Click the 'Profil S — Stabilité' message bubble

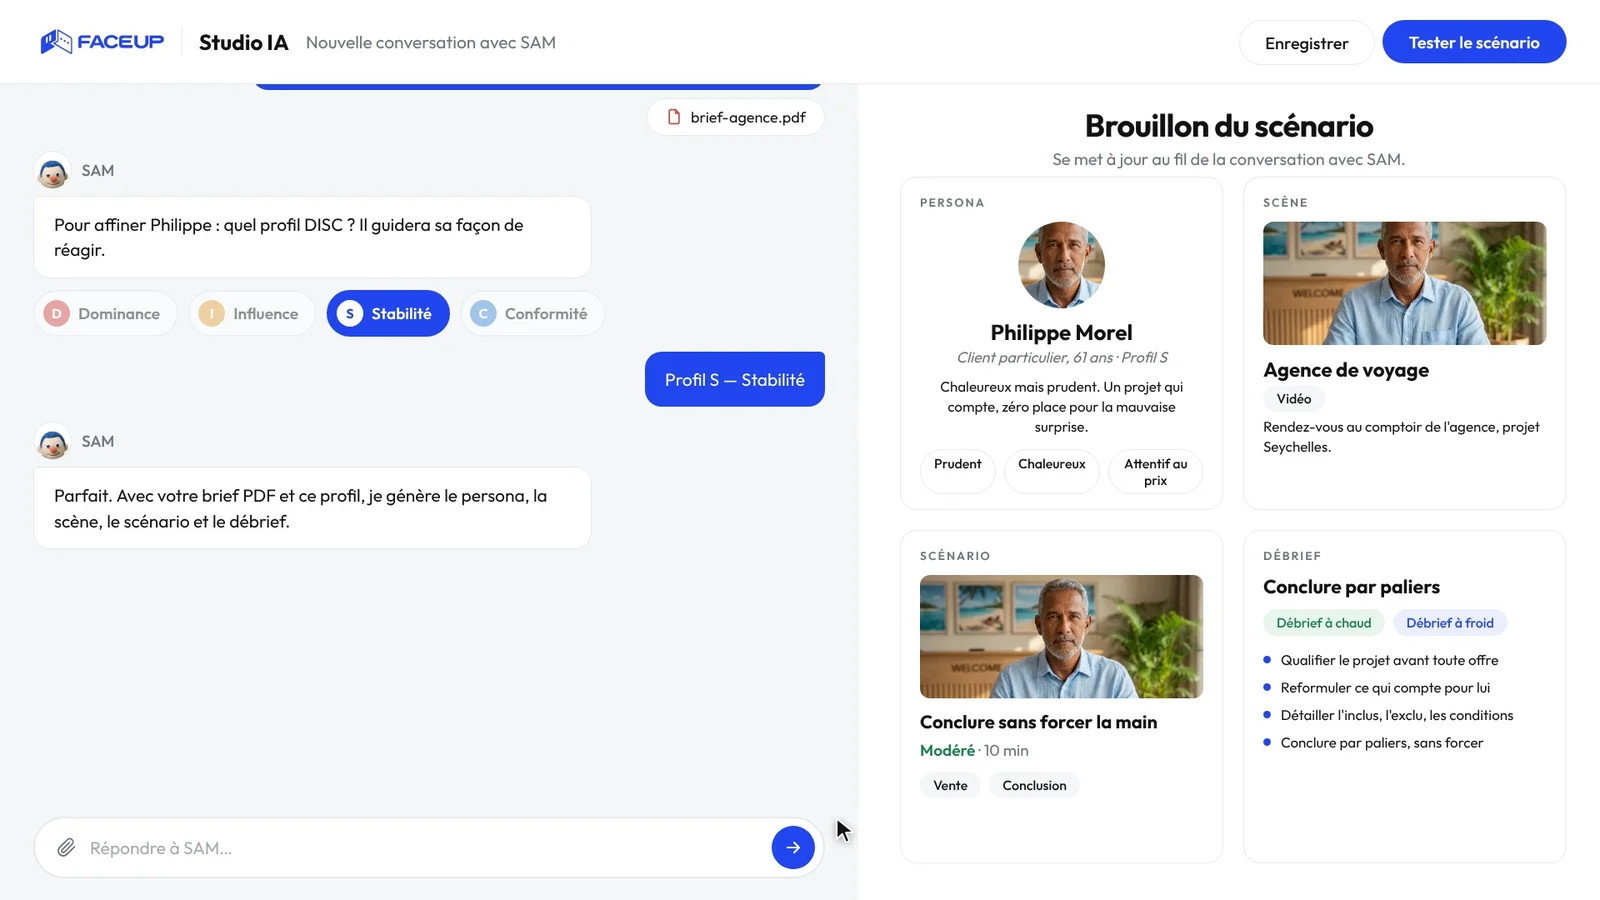(x=735, y=379)
